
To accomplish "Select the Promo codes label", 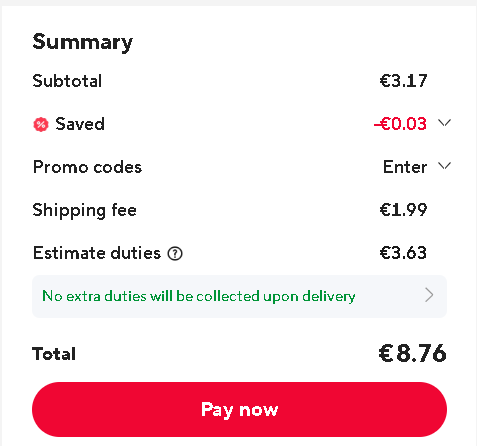I will [87, 167].
